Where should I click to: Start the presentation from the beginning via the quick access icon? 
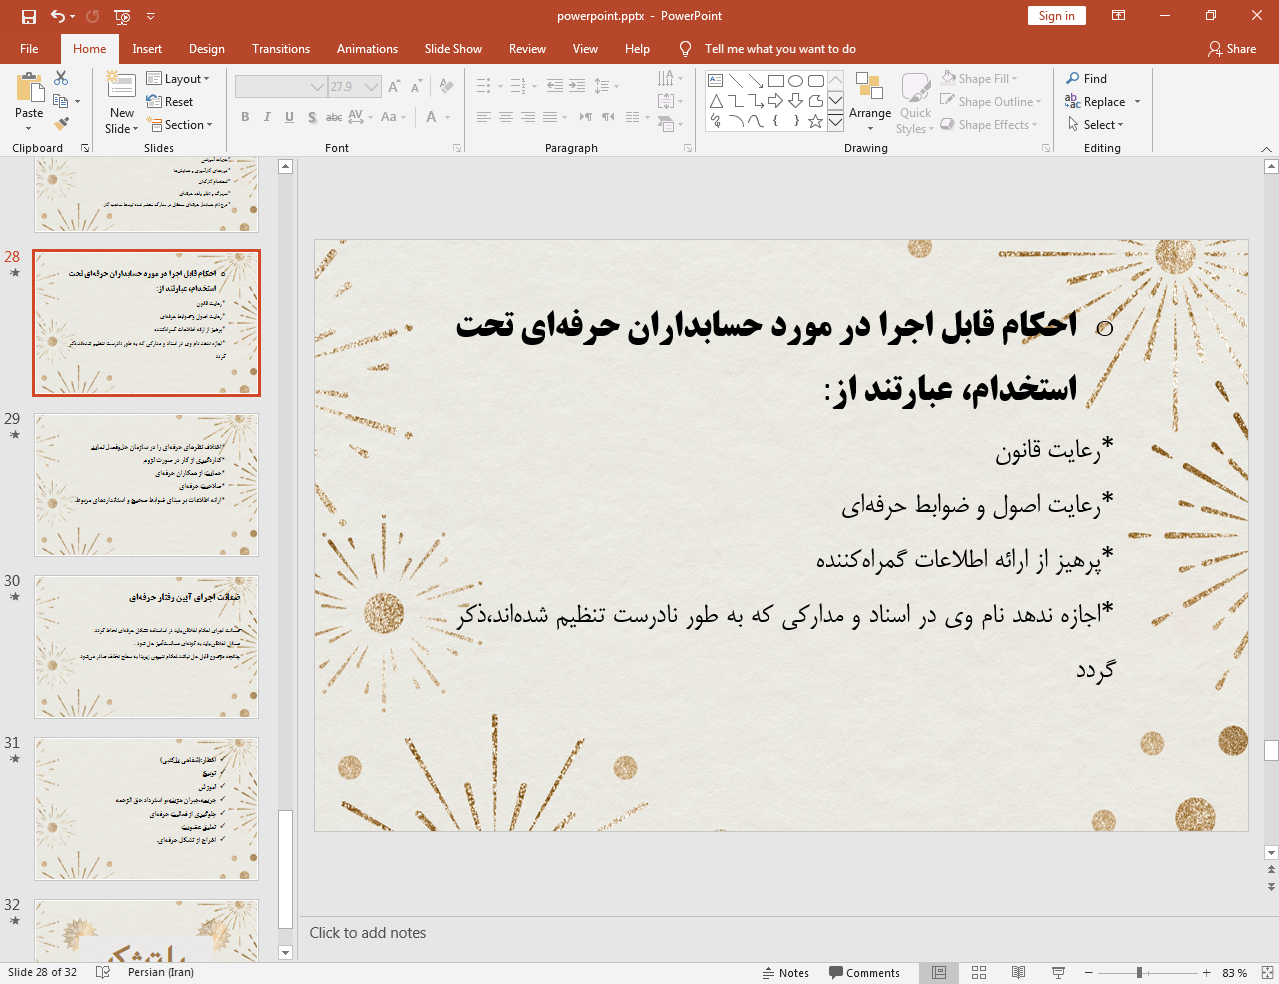coord(122,16)
